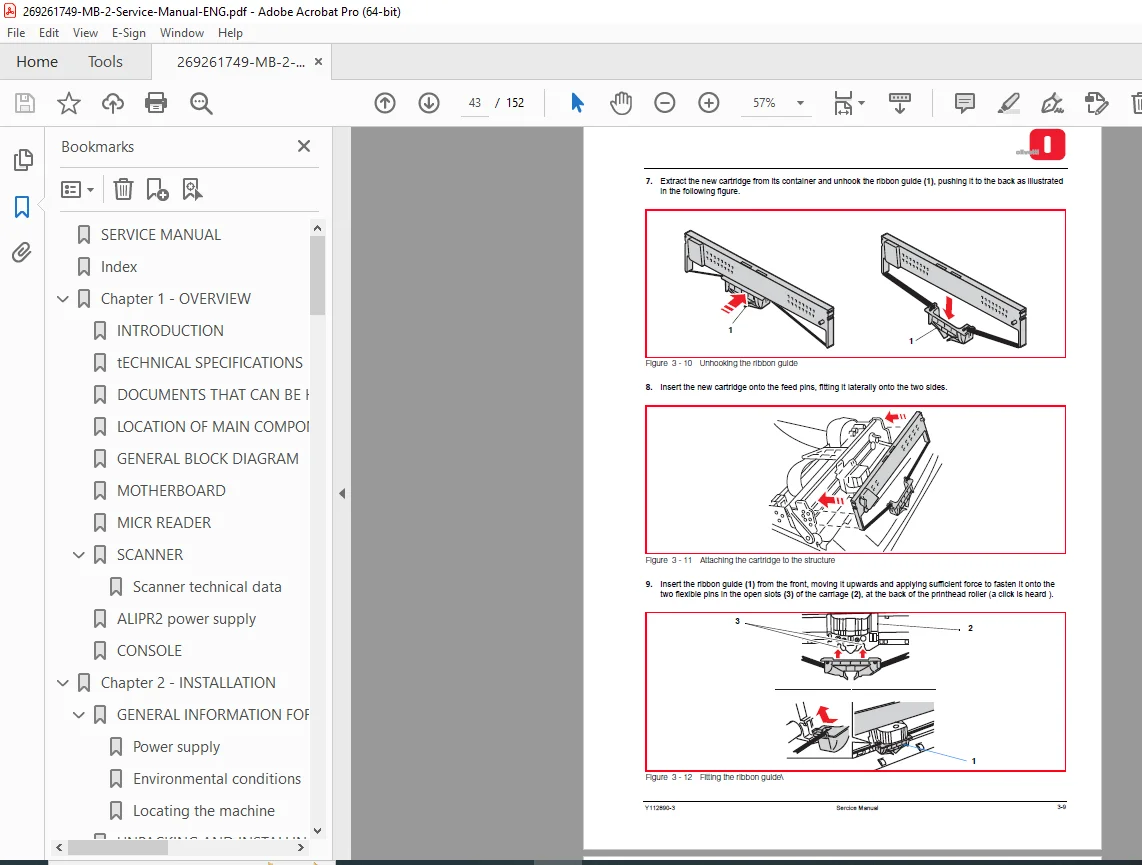Screen dimensions: 1142x865
Task: Jump to GENERAL BLOCK DIAGRAM bookmark
Action: (208, 459)
